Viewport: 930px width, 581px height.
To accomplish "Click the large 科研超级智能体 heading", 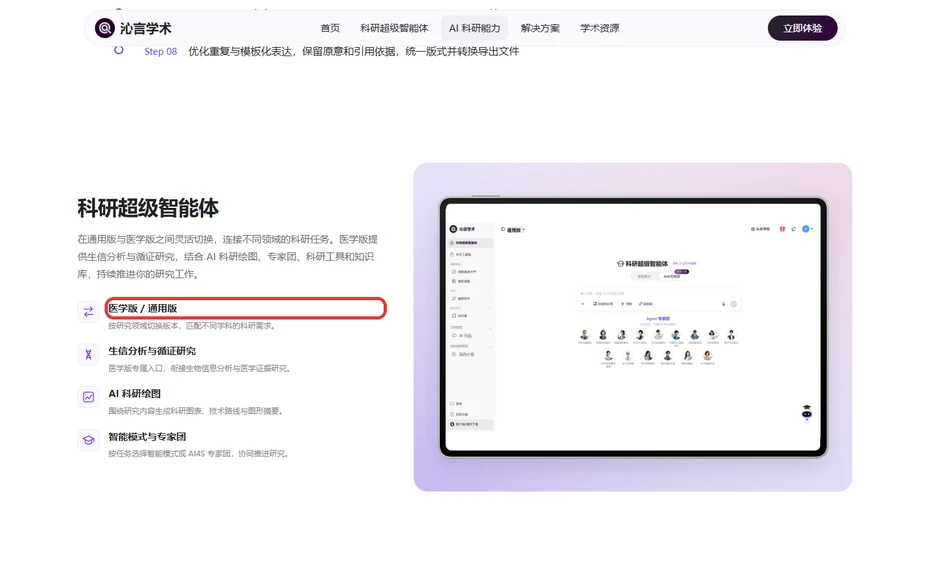I will tap(148, 208).
